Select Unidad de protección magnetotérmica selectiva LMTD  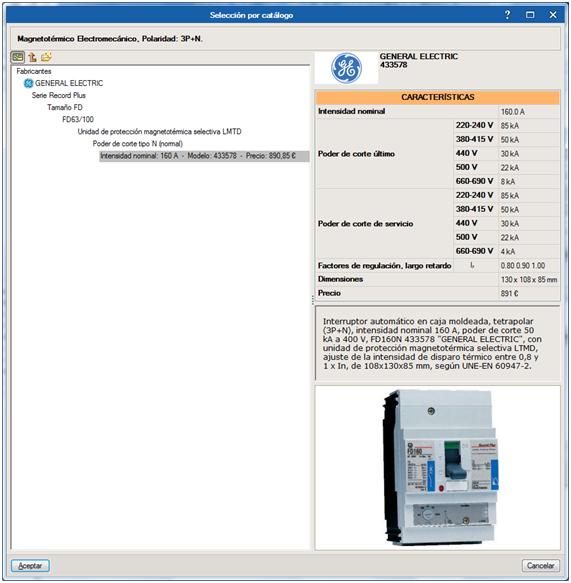(159, 132)
